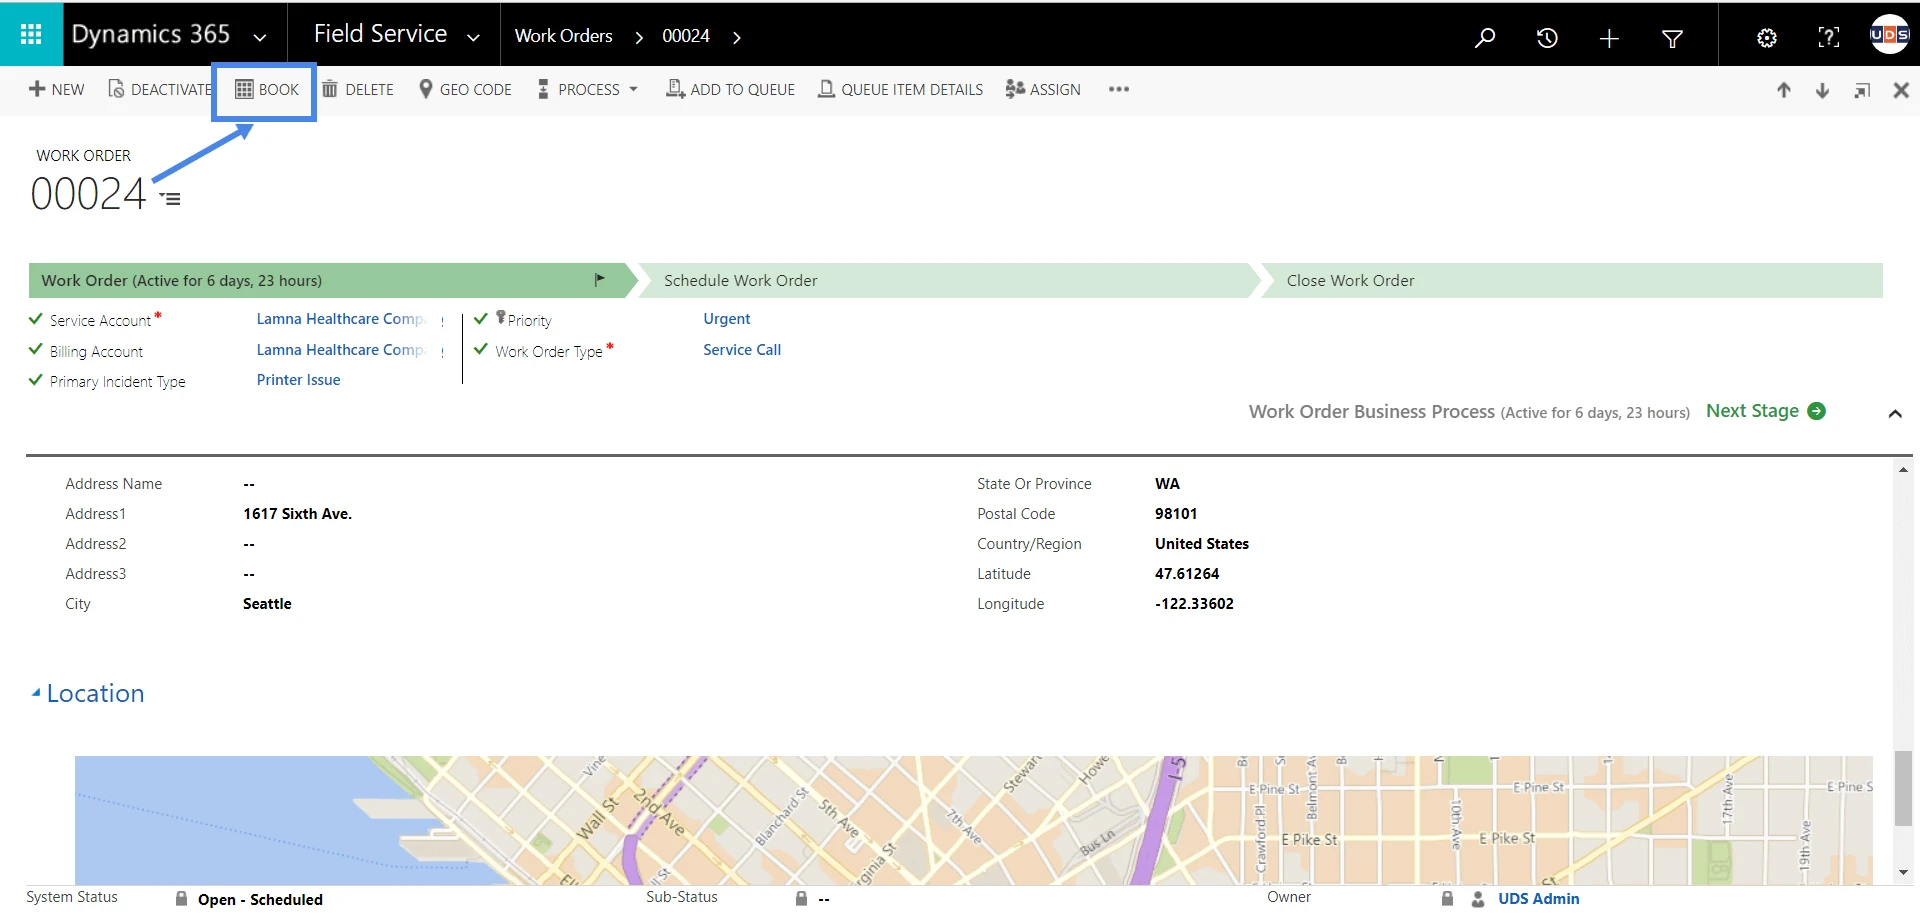Select the Close Work Order stage
1920x918 pixels.
pos(1572,281)
